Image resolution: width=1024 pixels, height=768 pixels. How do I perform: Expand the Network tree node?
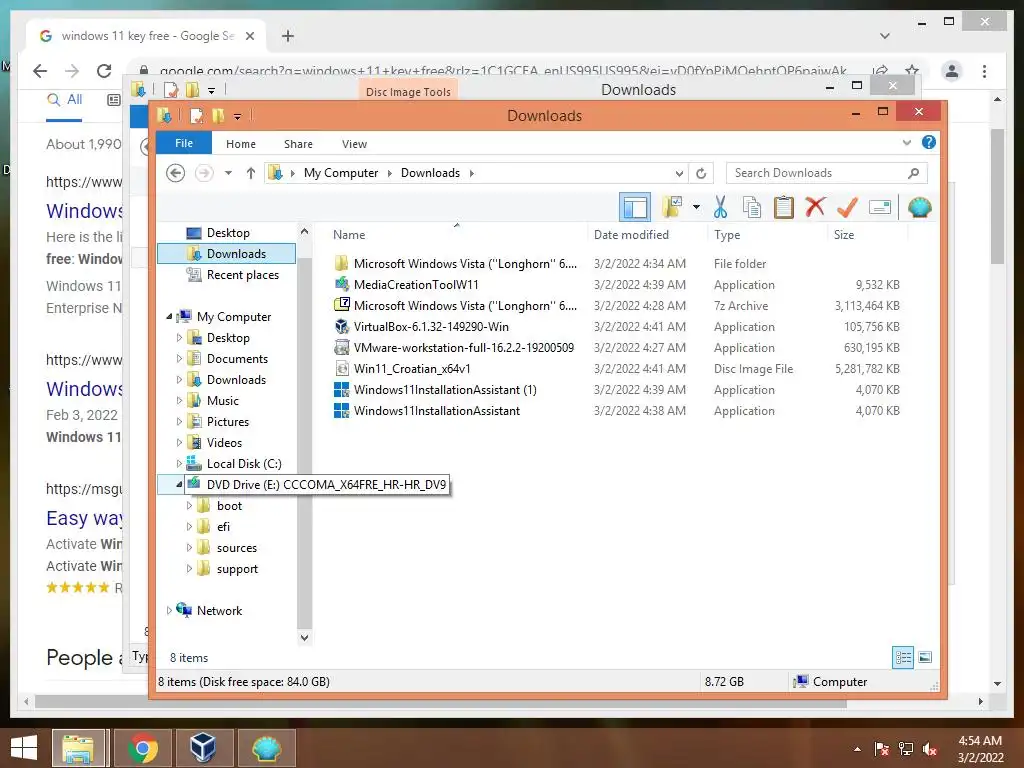pyautogui.click(x=169, y=611)
